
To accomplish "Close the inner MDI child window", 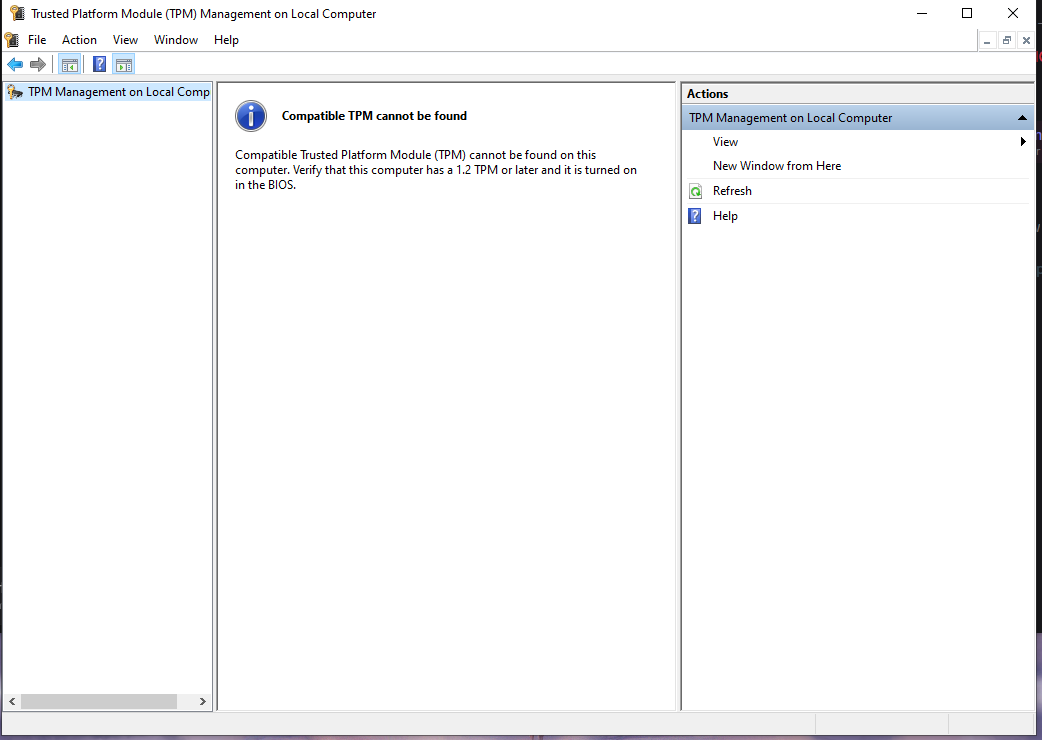I will click(1026, 41).
